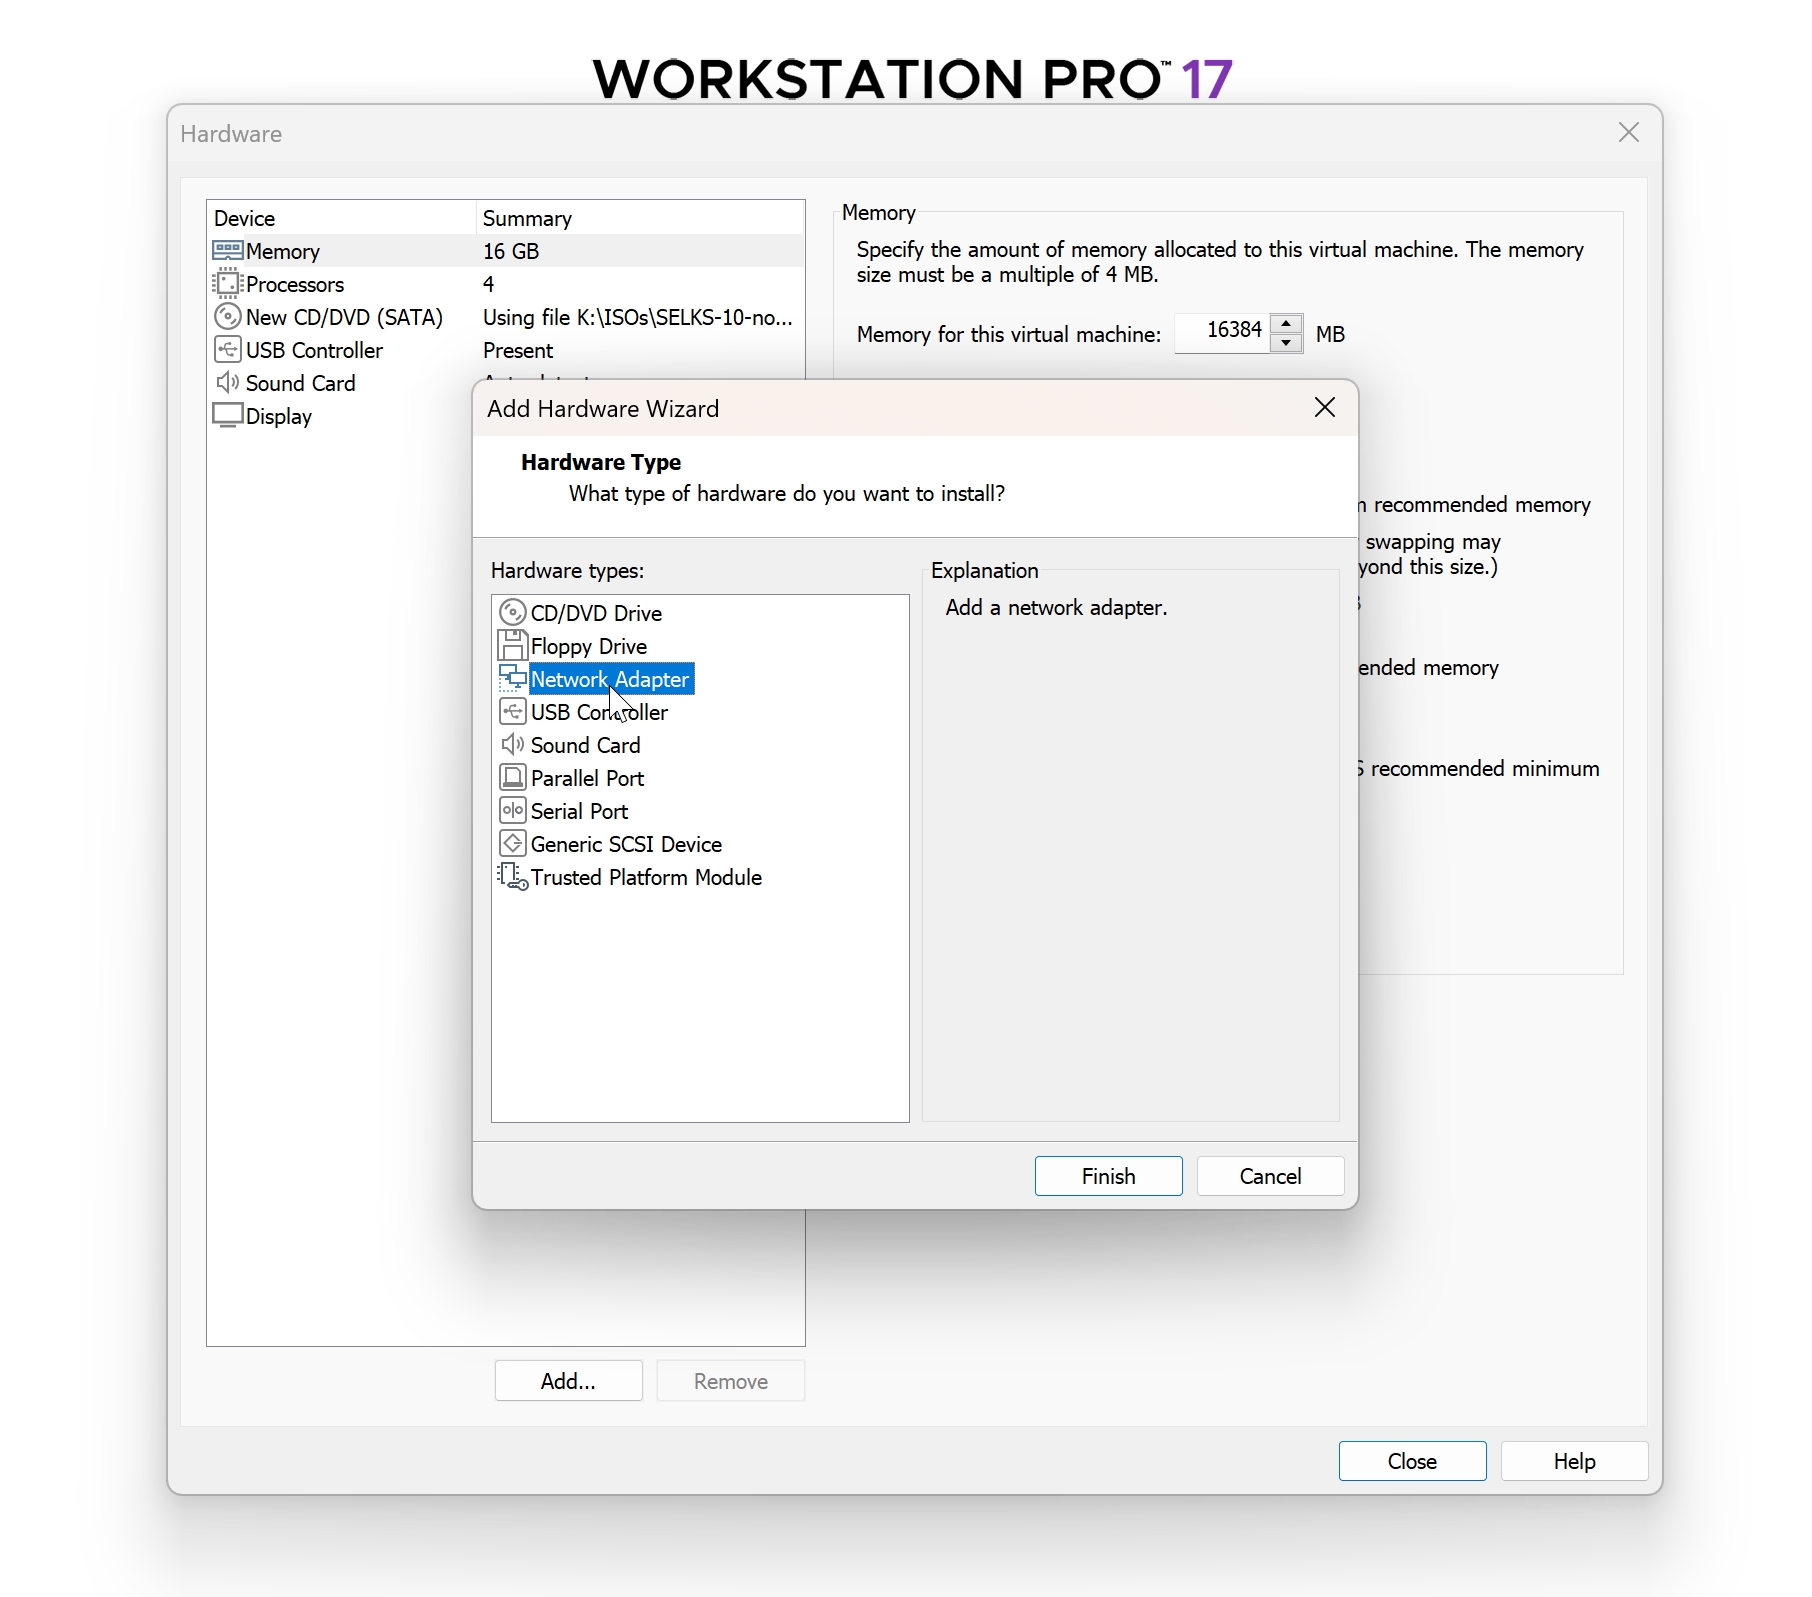The image size is (1812, 1597).
Task: Click the Remove button
Action: [730, 1380]
